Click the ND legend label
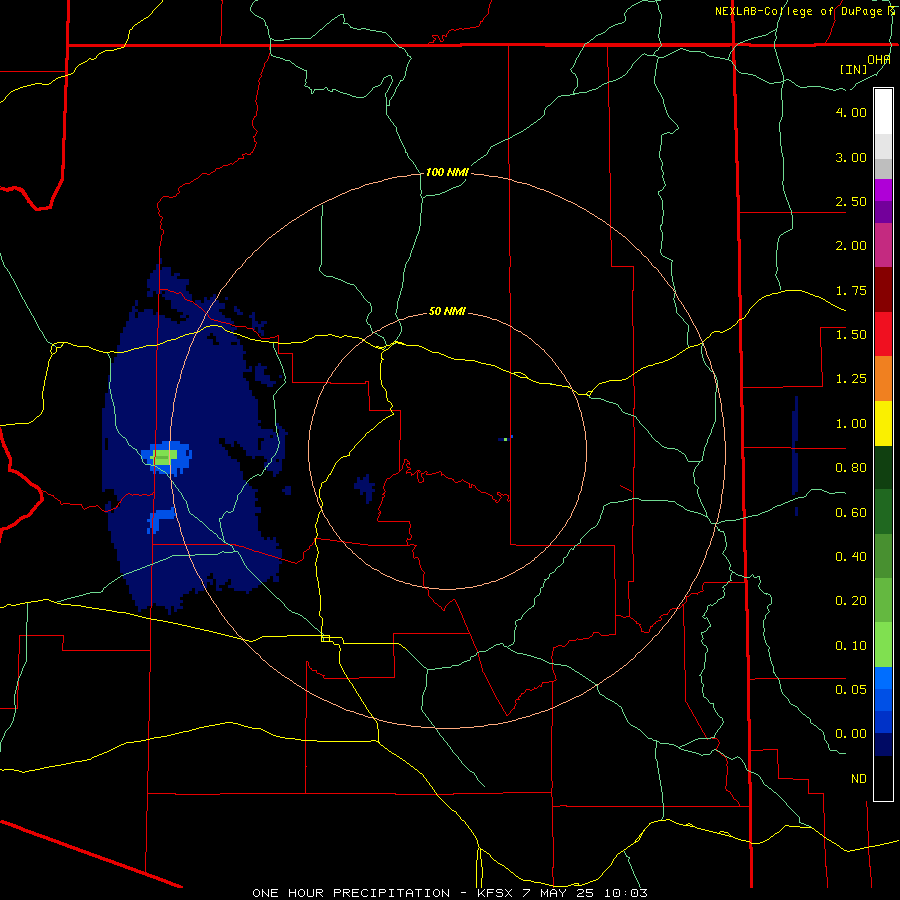The height and width of the screenshot is (900, 900). coord(859,779)
